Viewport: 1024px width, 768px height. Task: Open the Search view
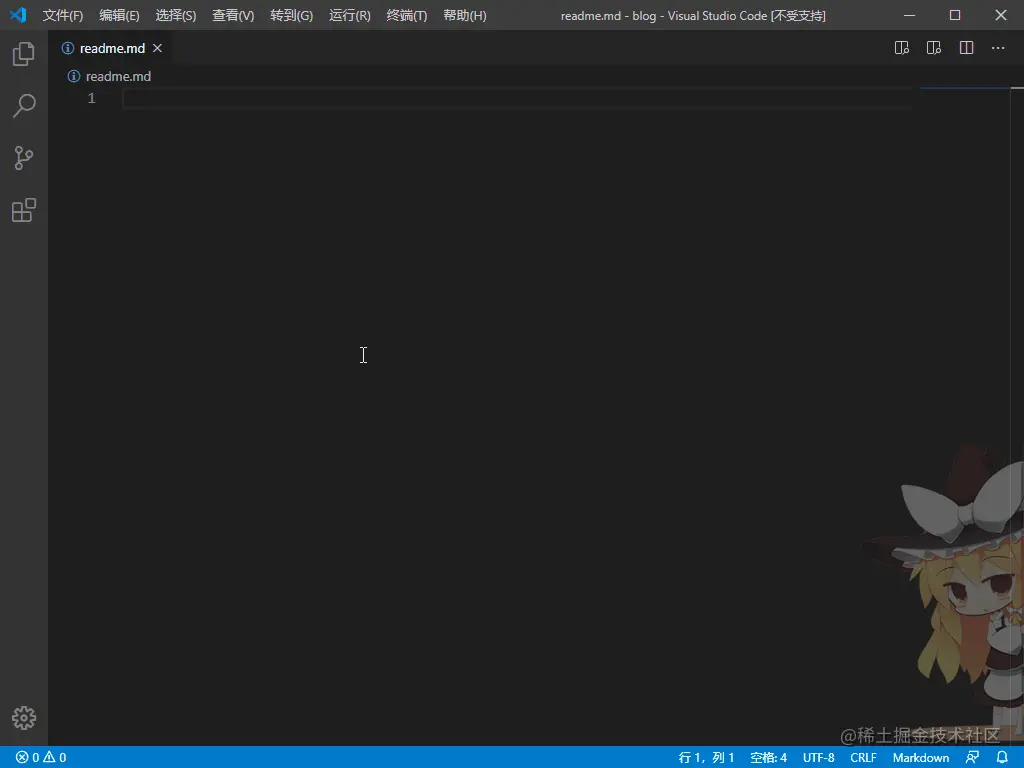(x=24, y=105)
